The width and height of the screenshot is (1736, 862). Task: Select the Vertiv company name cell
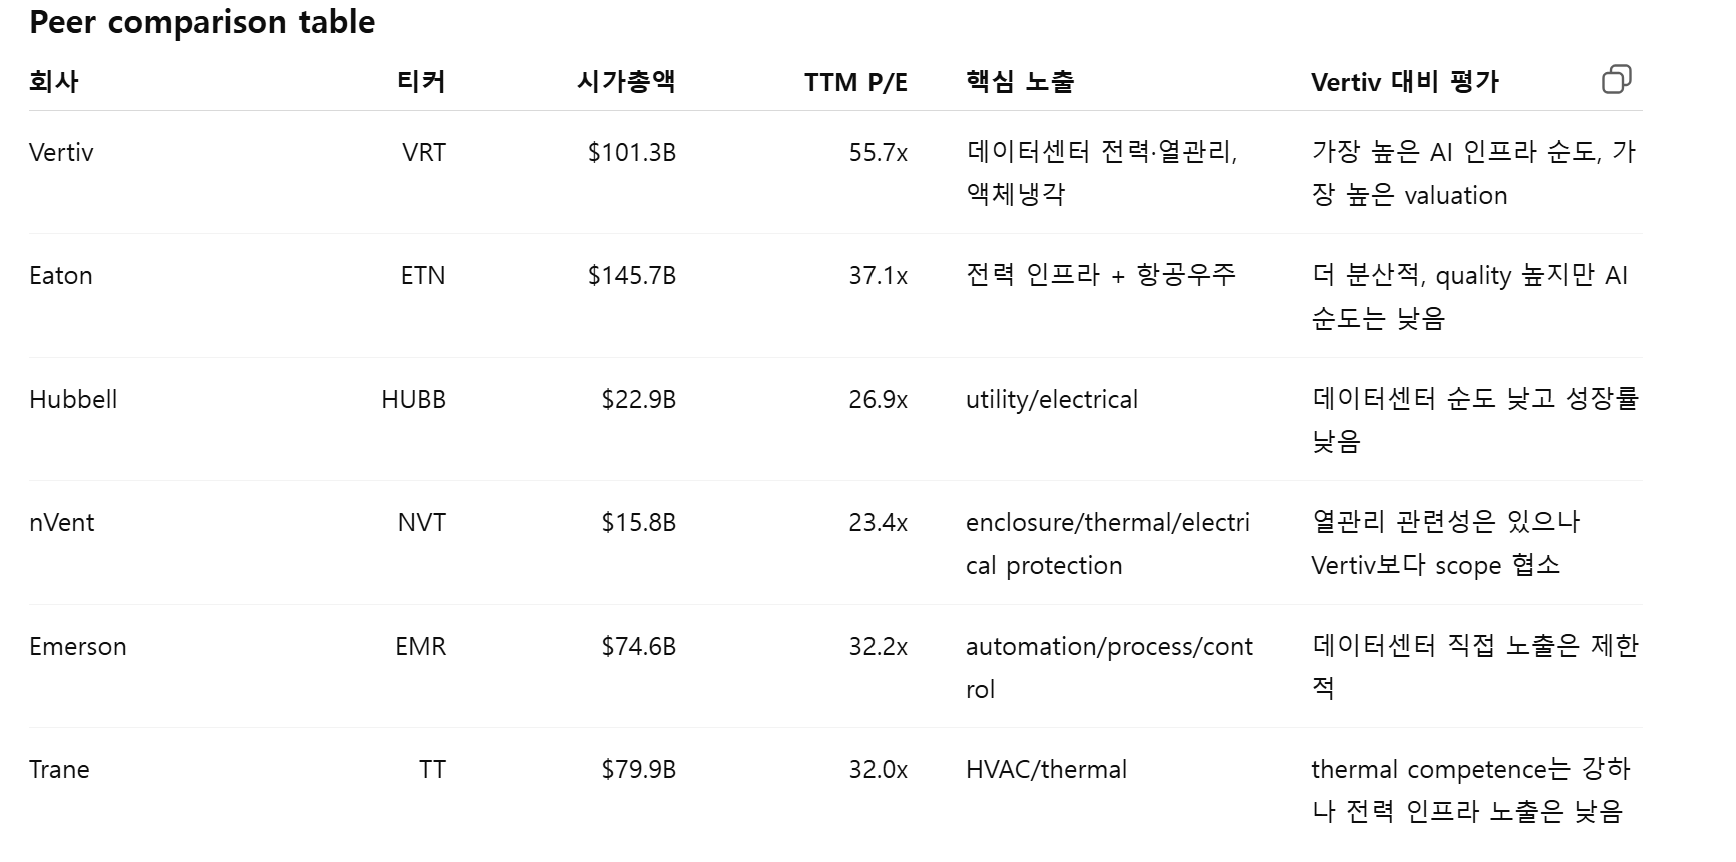click(61, 153)
